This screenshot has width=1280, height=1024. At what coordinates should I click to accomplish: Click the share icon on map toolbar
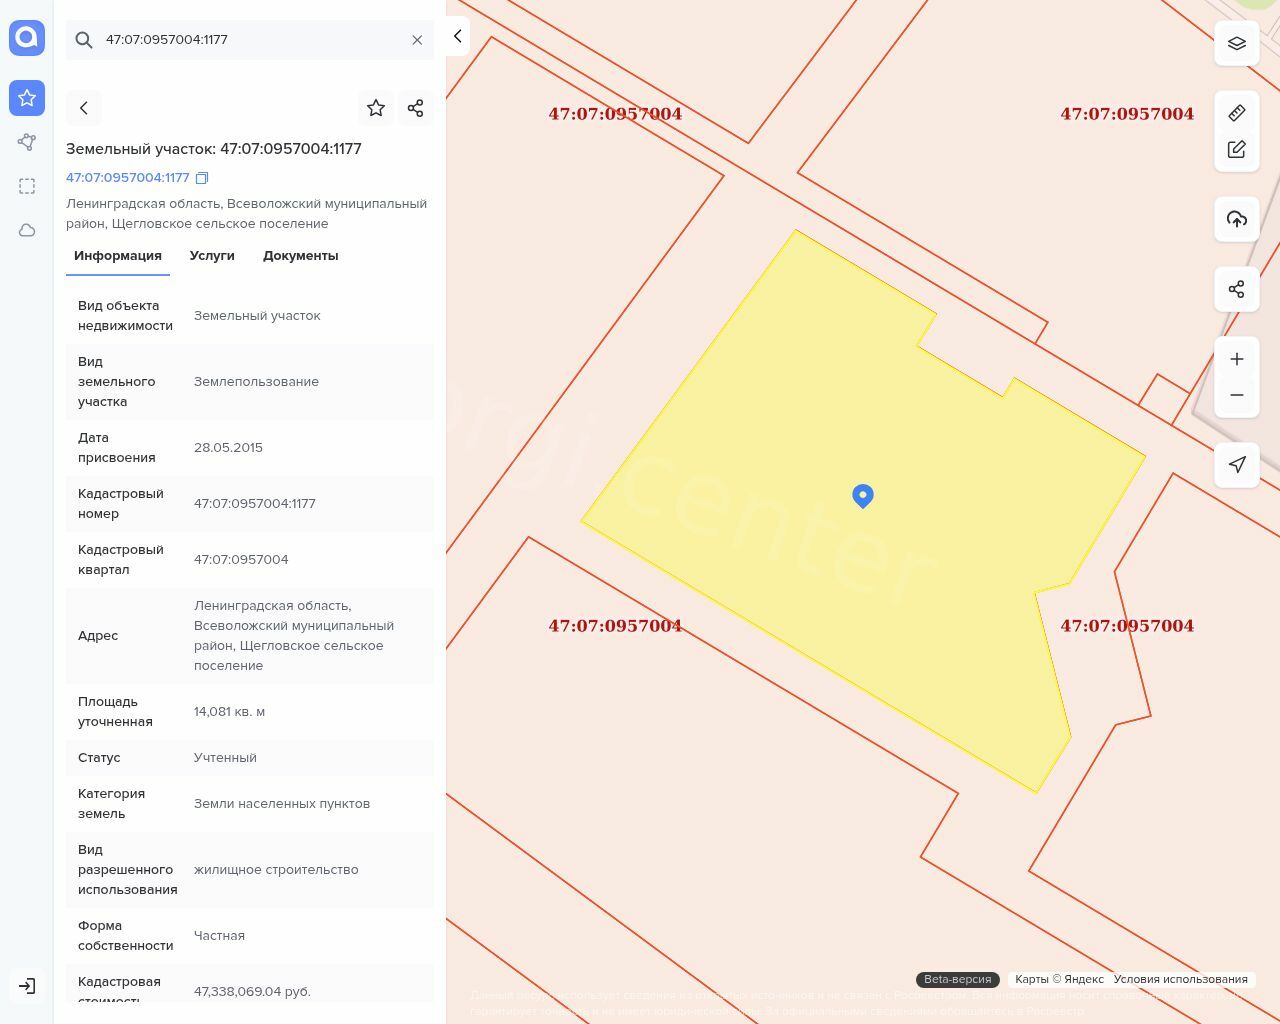point(1236,289)
